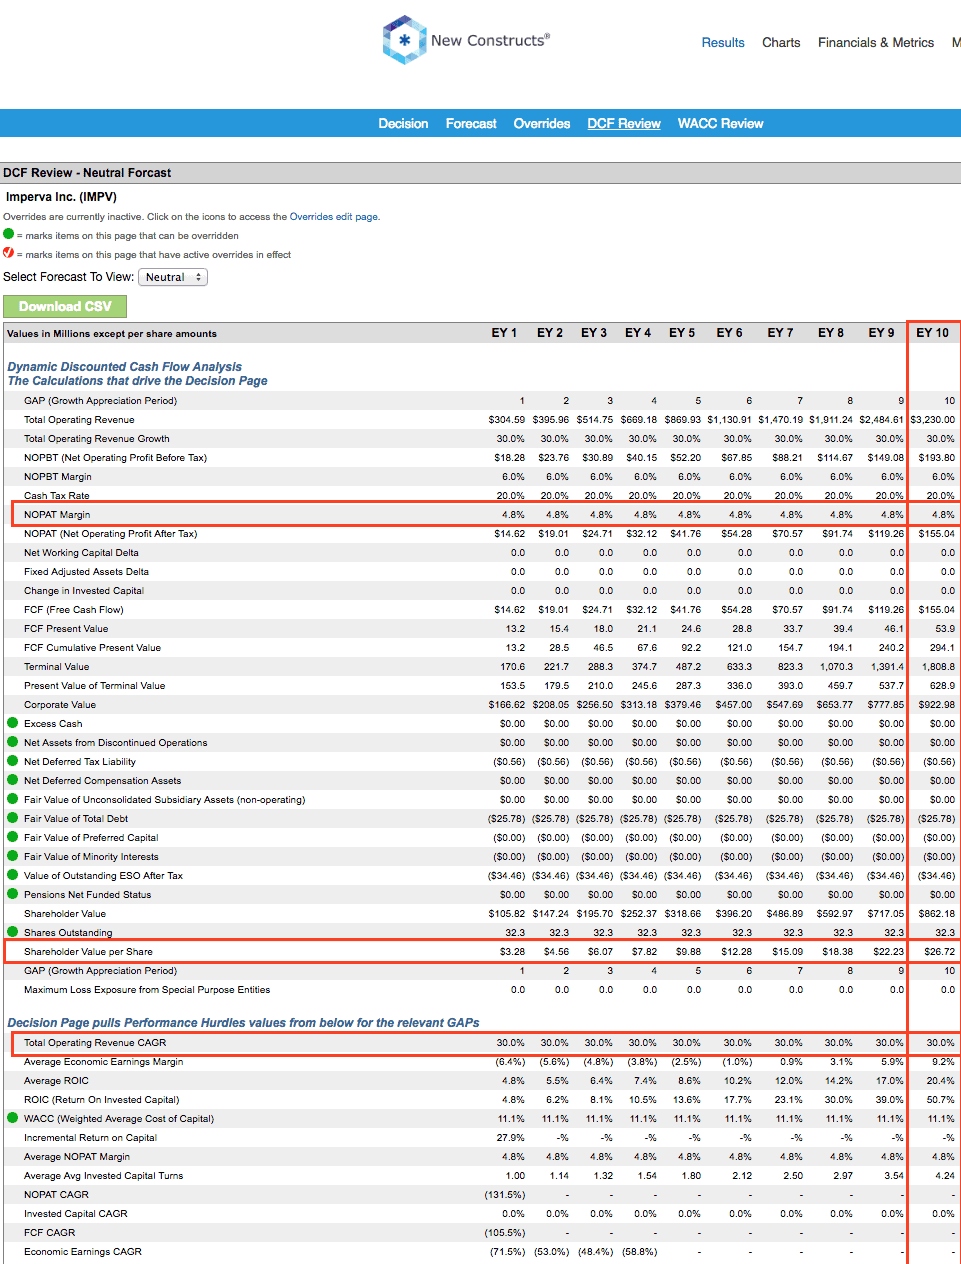Click the Cash Tax Rate row label
The image size is (961, 1264).
click(x=56, y=495)
